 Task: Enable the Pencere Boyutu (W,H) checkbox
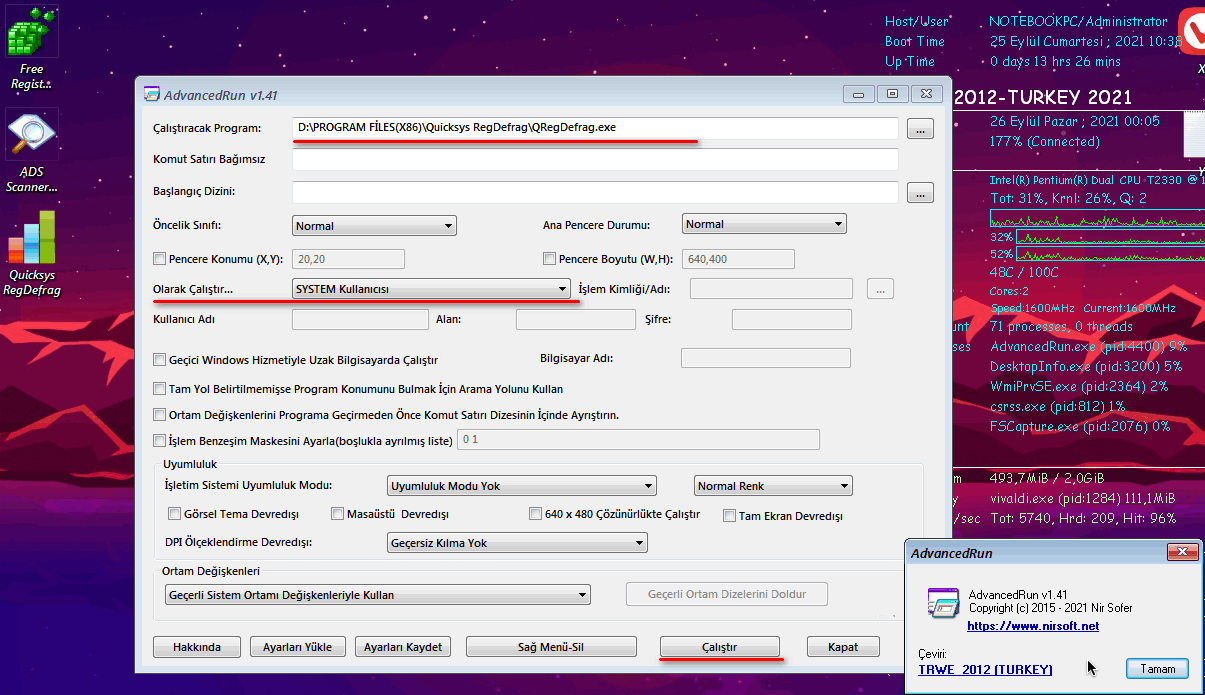(549, 259)
